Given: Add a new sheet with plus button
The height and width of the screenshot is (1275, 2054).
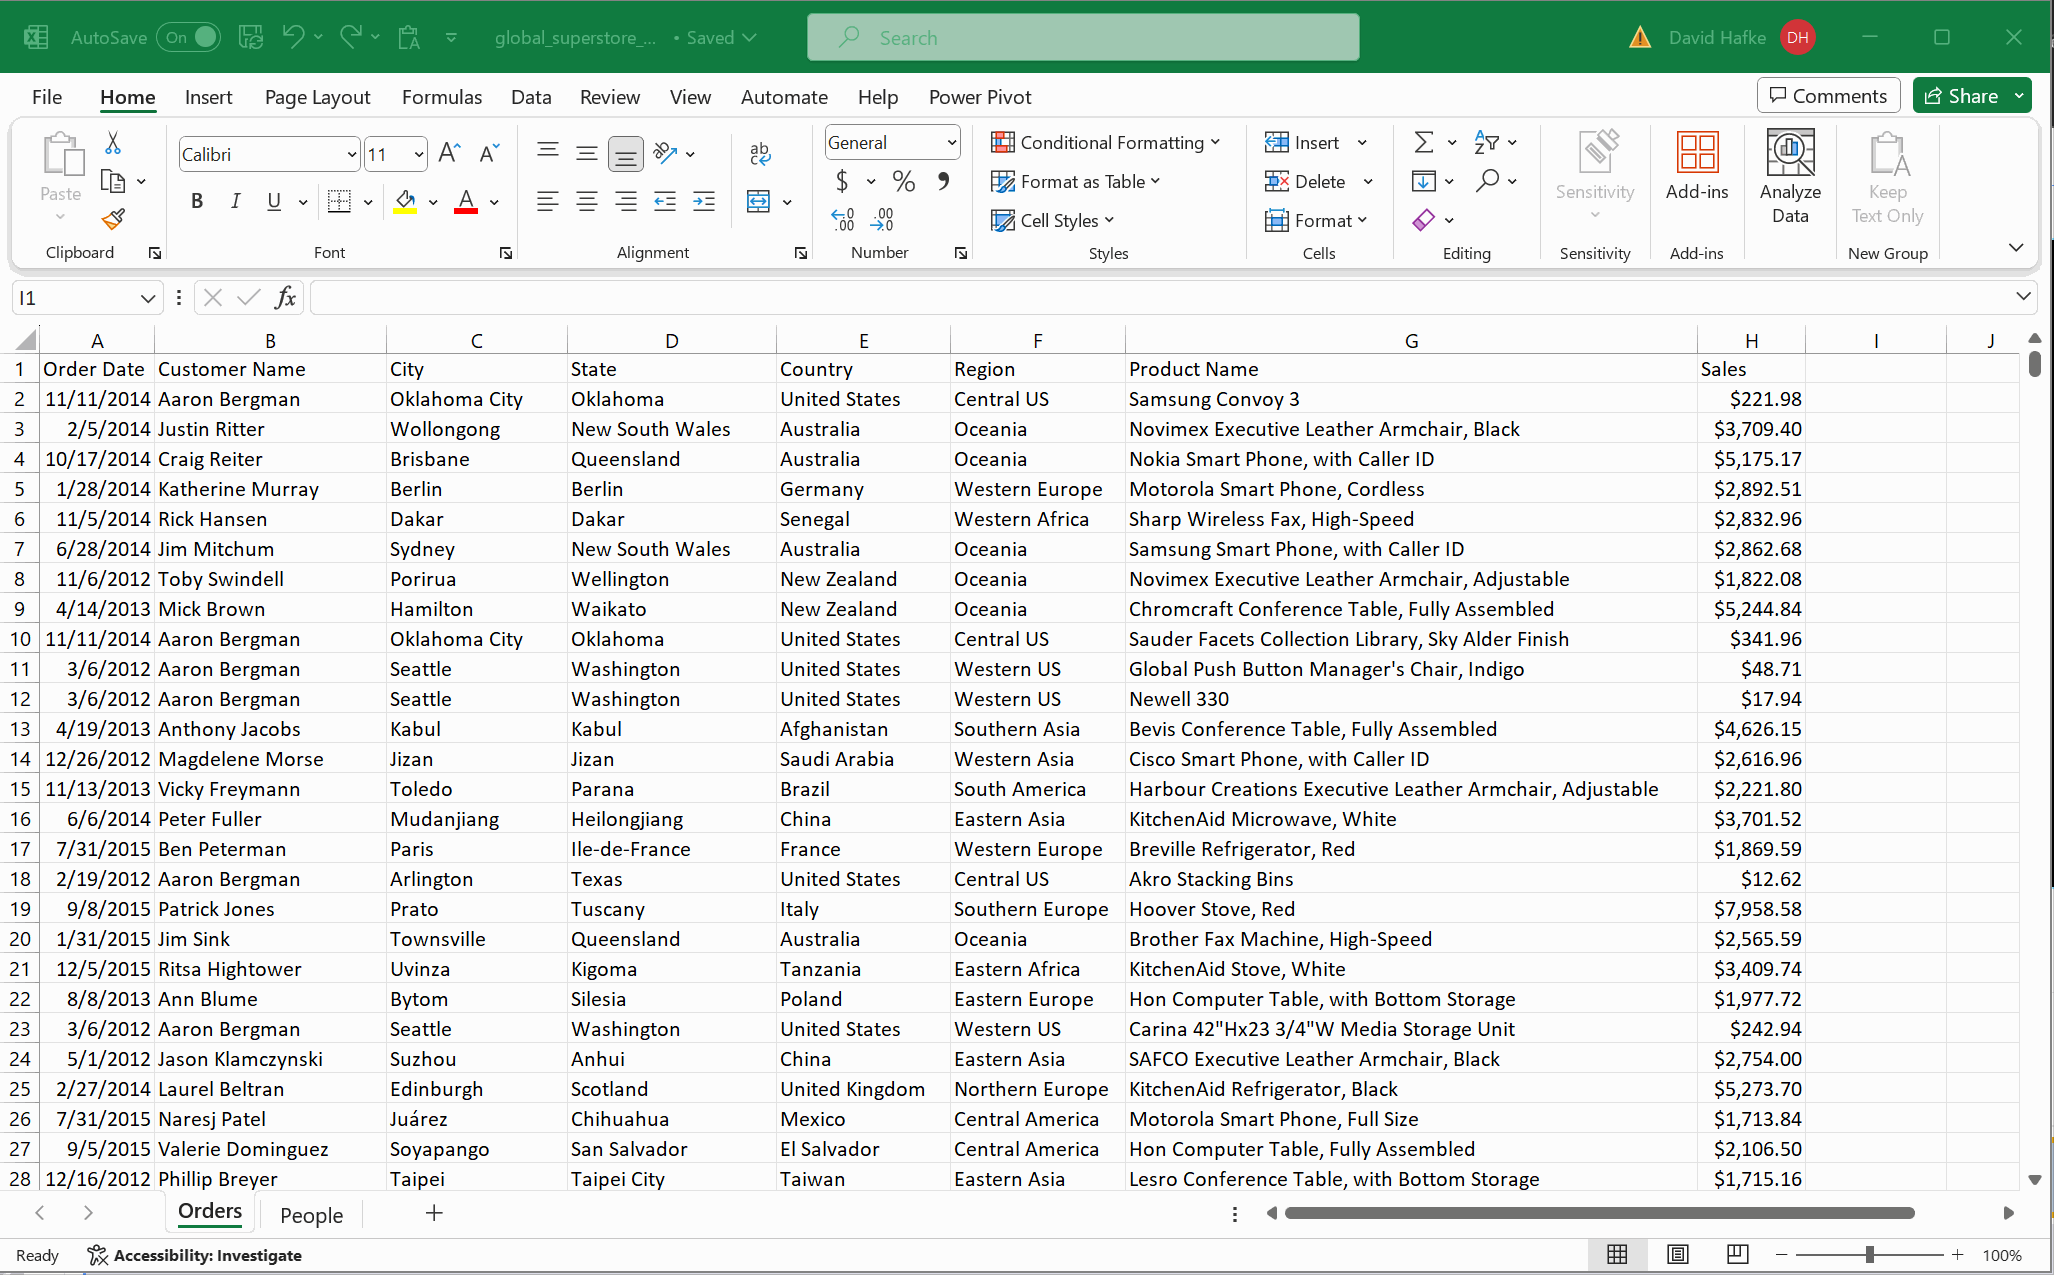Looking at the screenshot, I should pos(434,1213).
